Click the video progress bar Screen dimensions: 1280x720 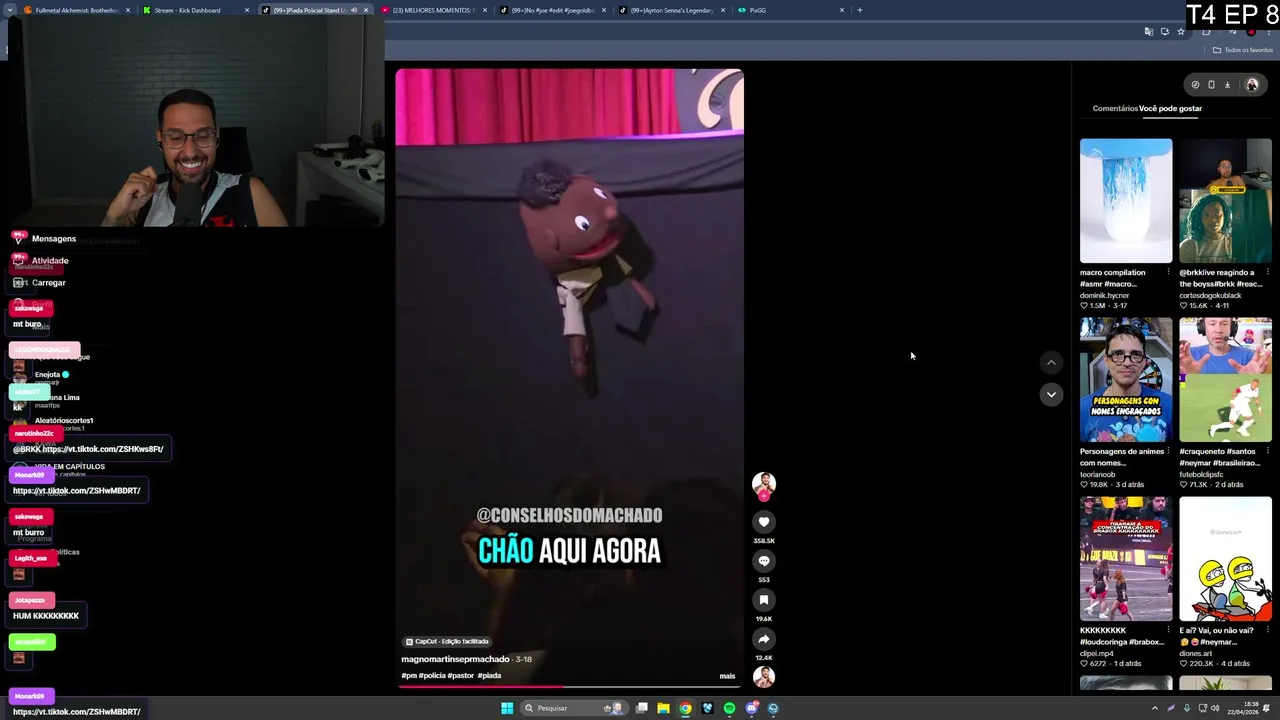pyautogui.click(x=568, y=686)
